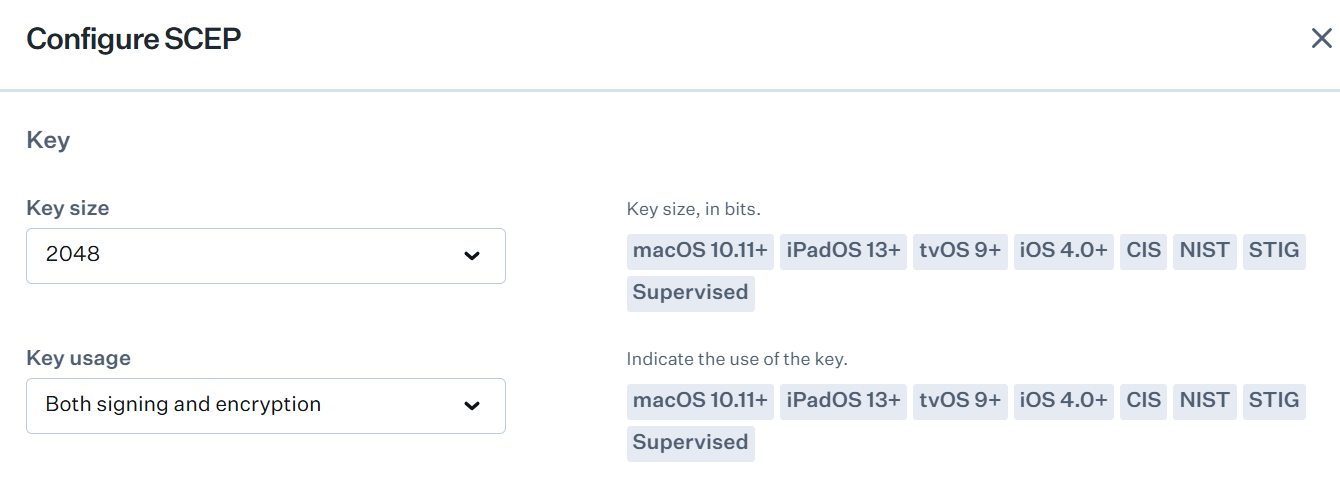Click the STIG badge under Key size
Viewport: 1340px width, 491px height.
click(1274, 251)
